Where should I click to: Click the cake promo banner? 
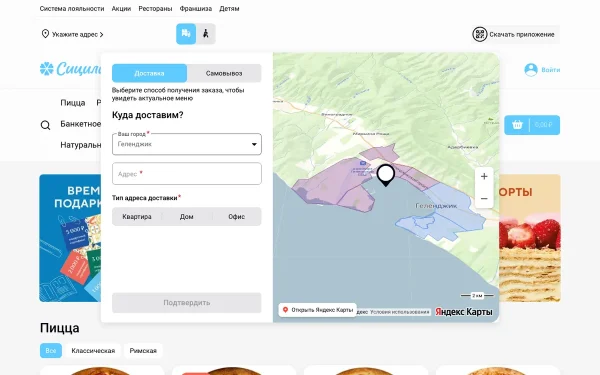[x=530, y=238]
